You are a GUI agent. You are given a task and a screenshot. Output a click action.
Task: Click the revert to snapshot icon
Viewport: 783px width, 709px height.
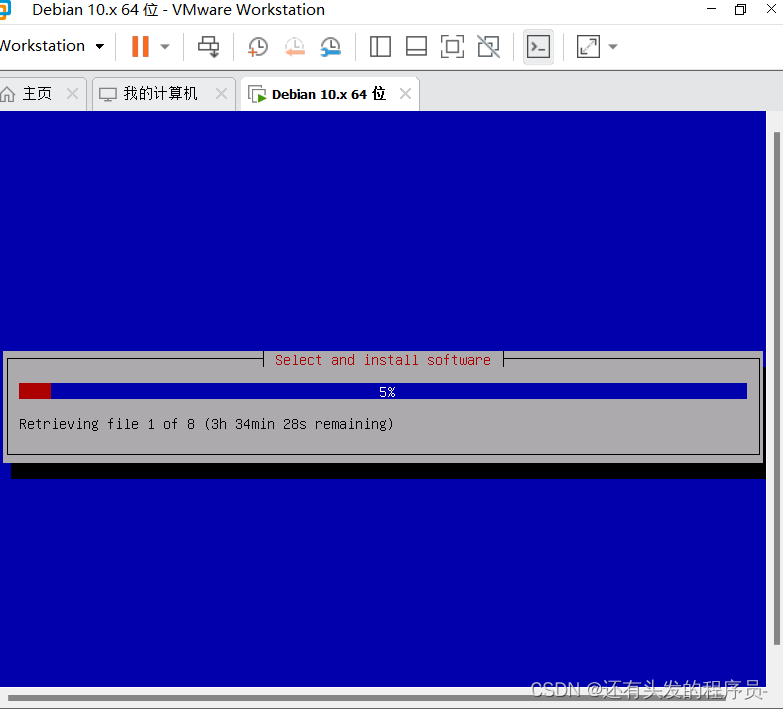point(294,46)
